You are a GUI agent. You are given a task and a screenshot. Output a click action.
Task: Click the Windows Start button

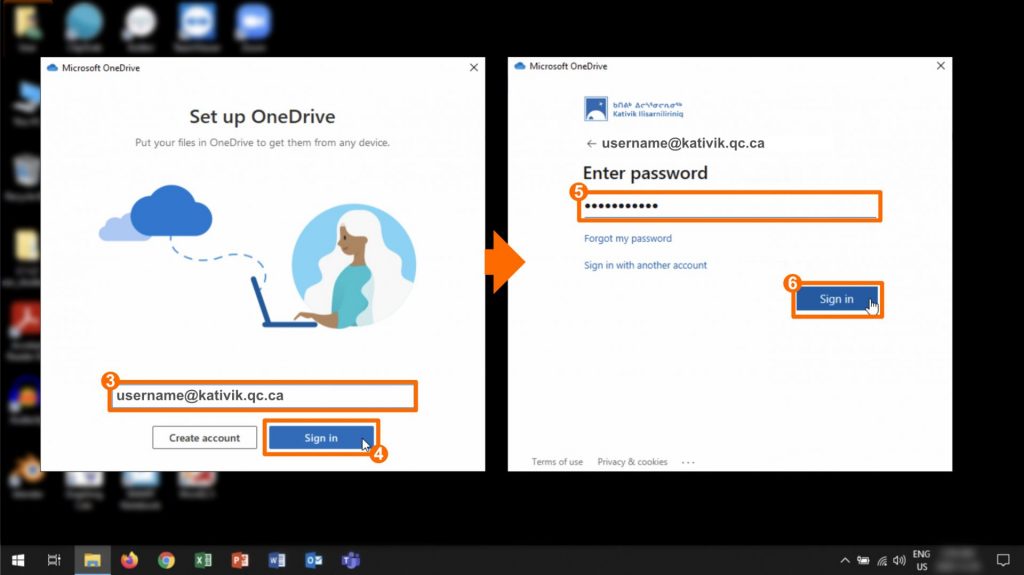(x=18, y=560)
